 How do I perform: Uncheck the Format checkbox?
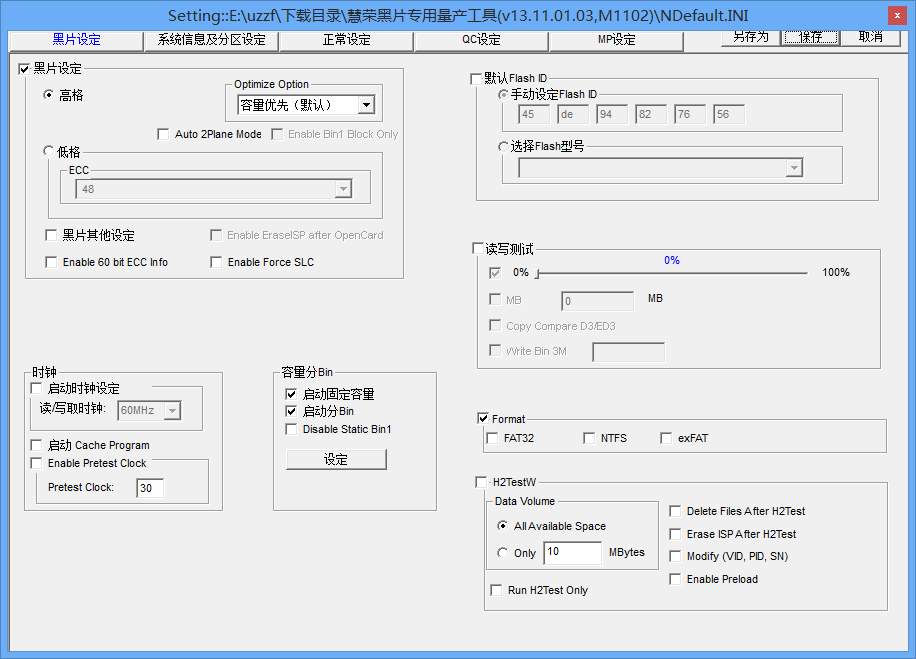point(483,418)
